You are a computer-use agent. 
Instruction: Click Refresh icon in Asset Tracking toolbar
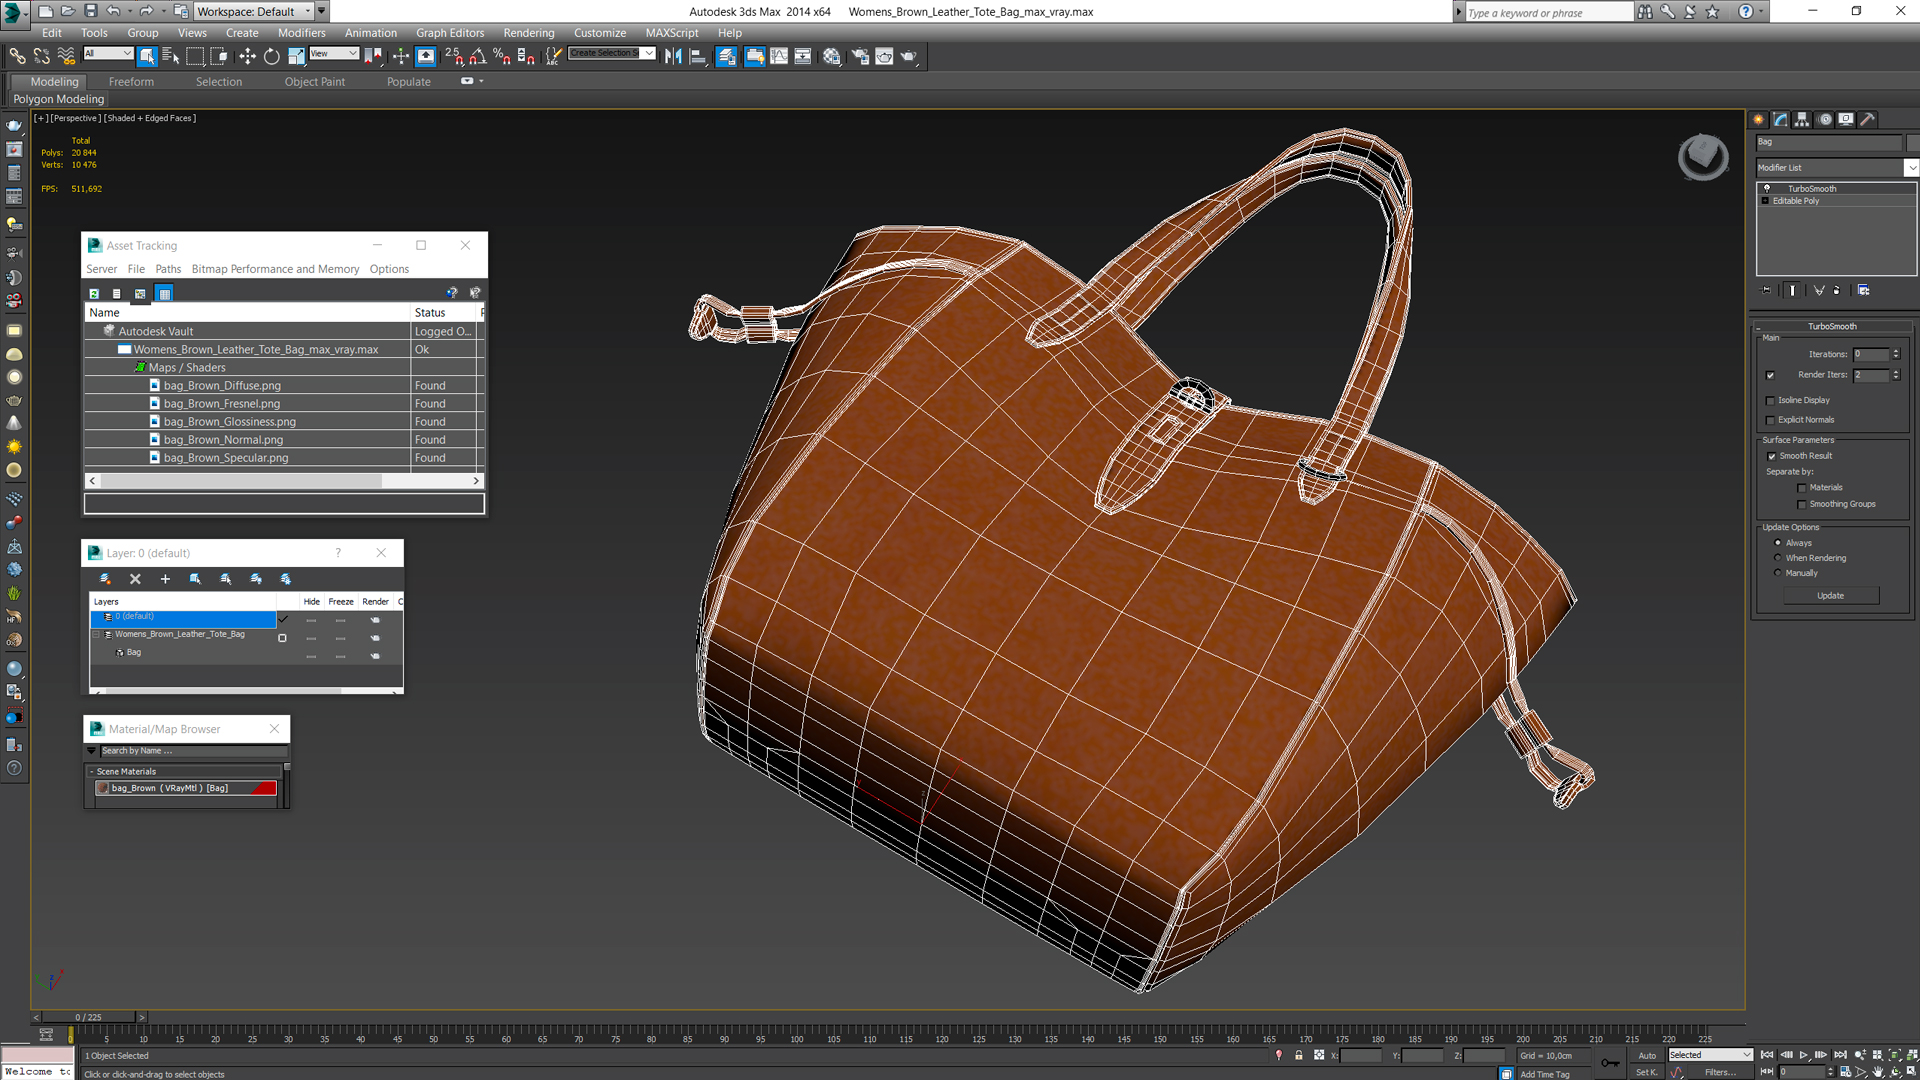[94, 294]
